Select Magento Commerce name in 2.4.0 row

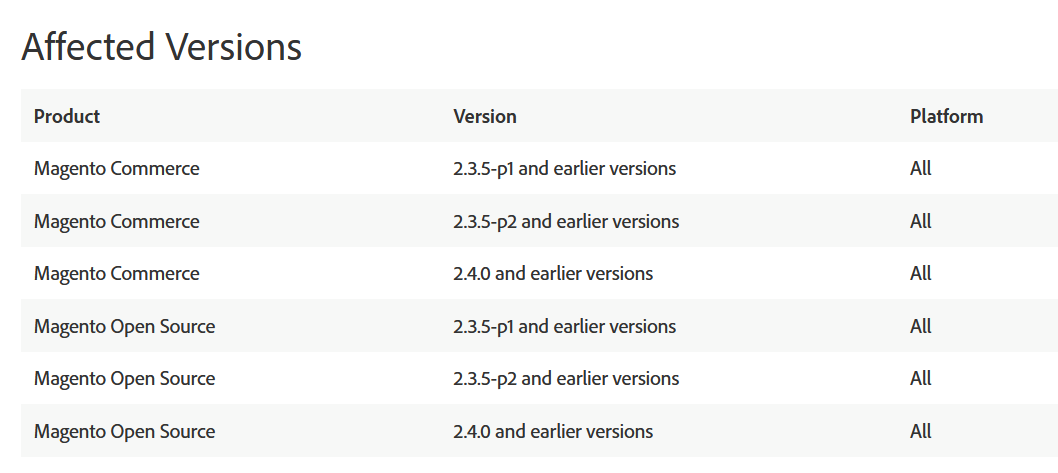point(116,273)
